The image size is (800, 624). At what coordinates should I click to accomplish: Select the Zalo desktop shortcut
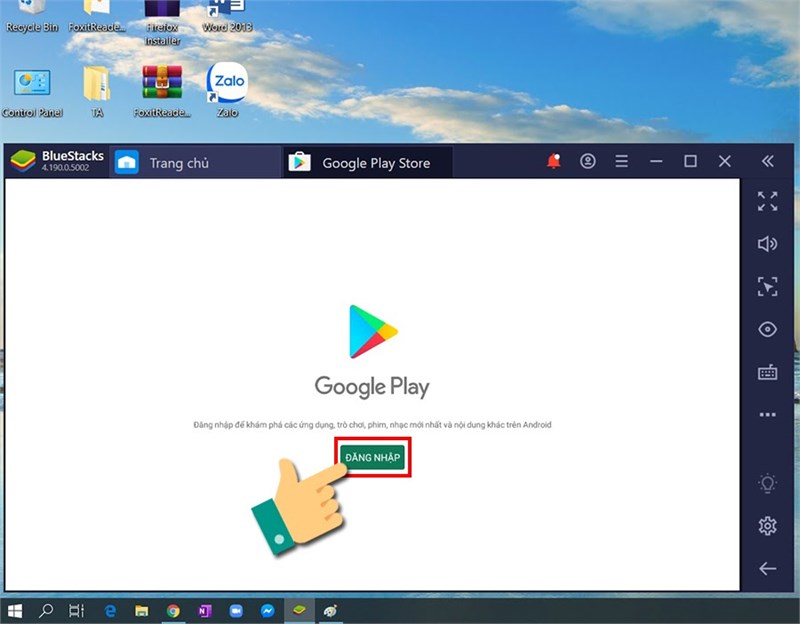click(x=228, y=90)
